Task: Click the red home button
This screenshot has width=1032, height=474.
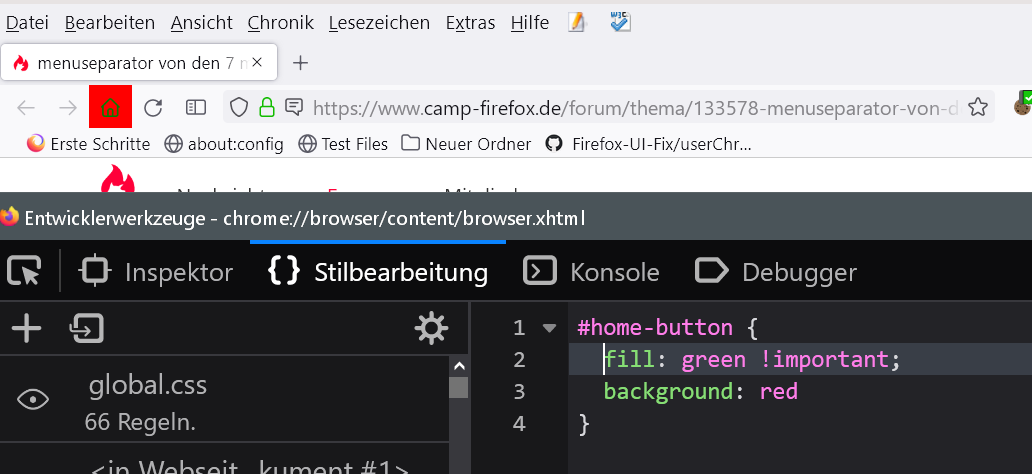Action: click(x=110, y=107)
